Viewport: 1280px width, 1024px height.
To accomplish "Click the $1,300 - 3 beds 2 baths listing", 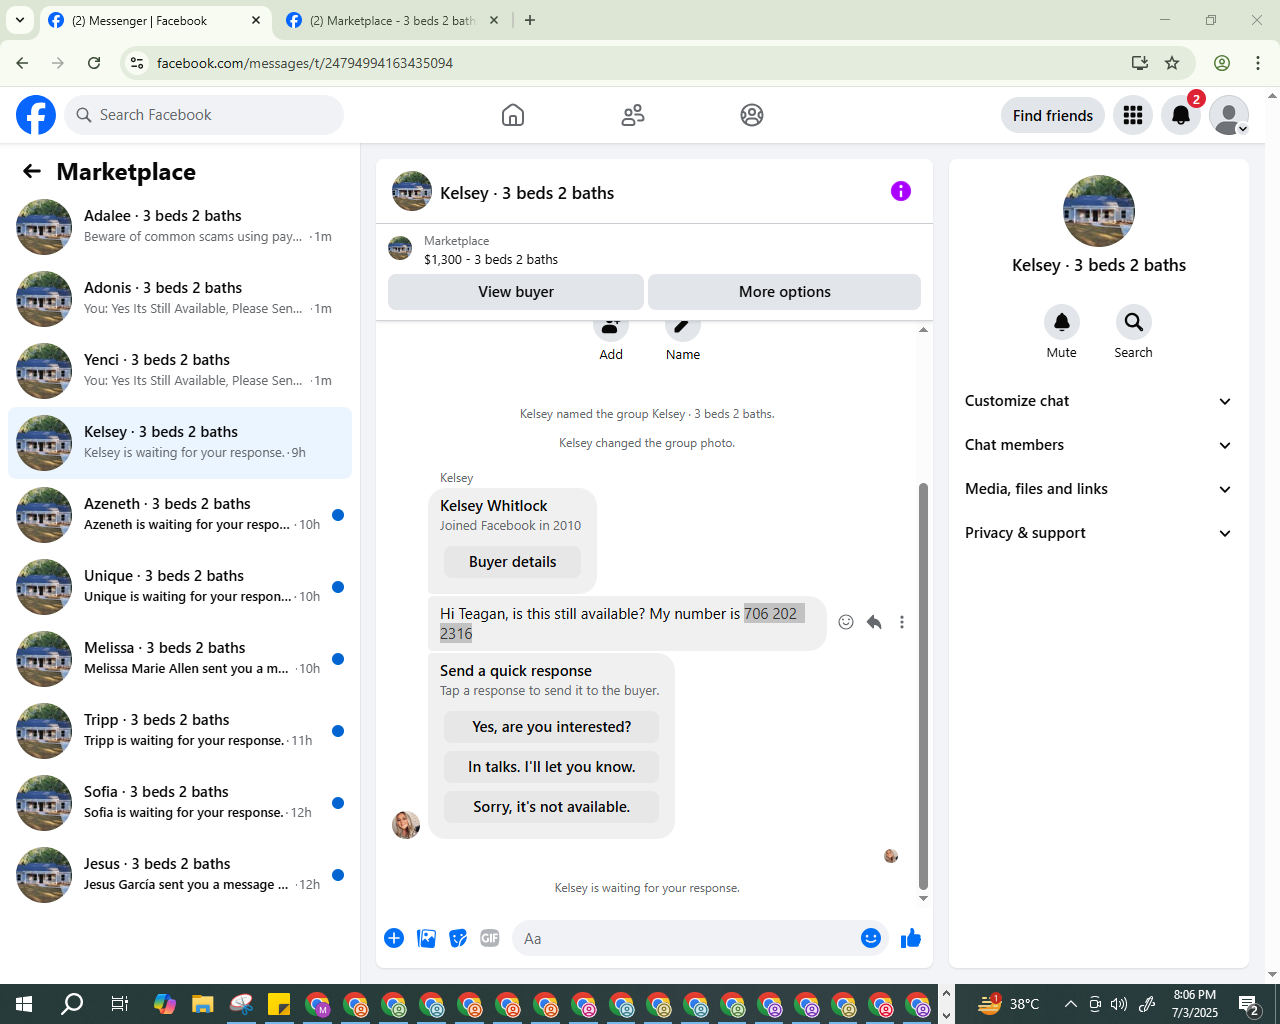I will coord(491,259).
